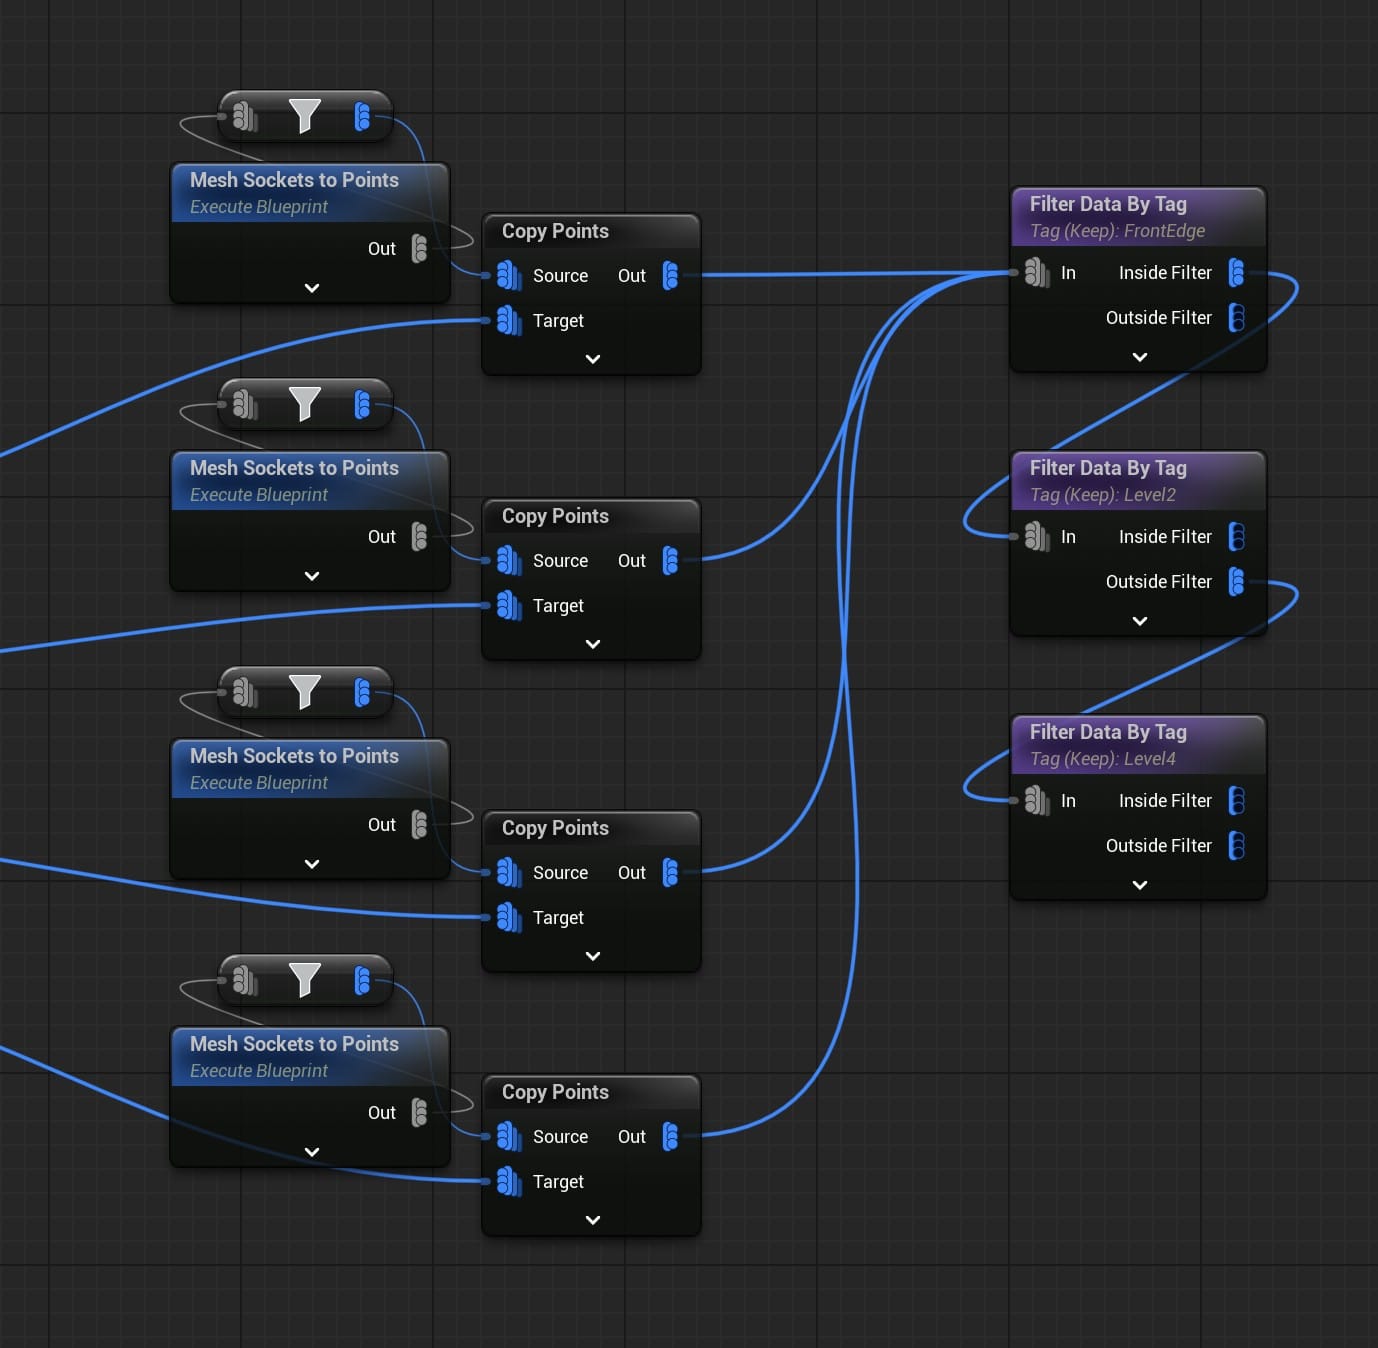Screen dimensions: 1378x1348
Task: Click the blue output pin on the bottom compact filter node
Action: [363, 981]
